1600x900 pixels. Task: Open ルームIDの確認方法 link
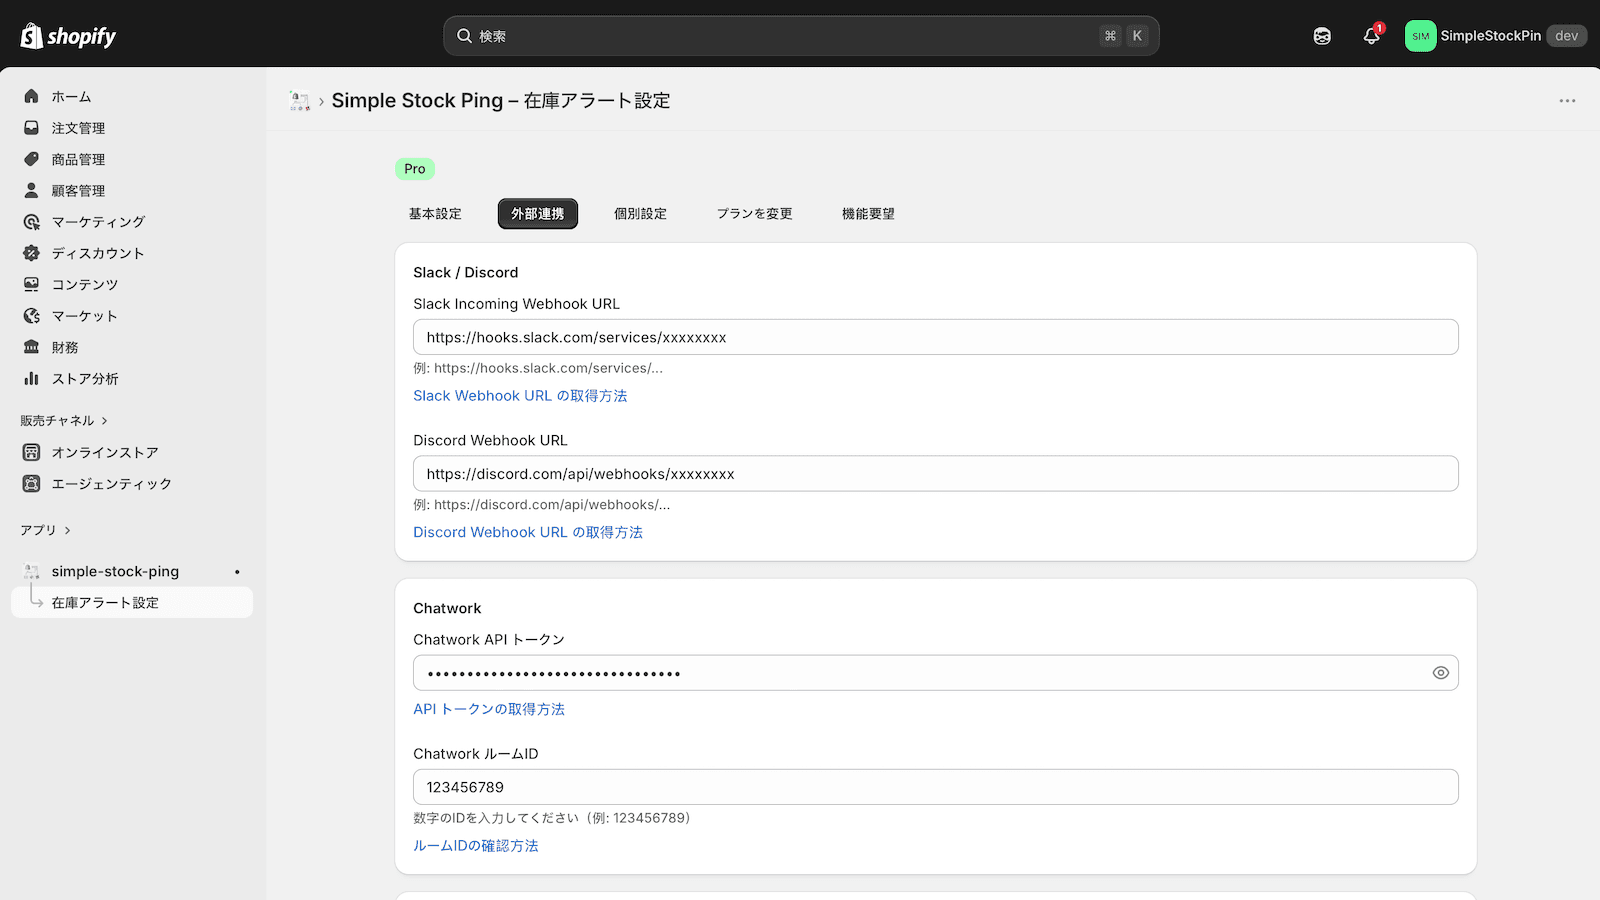[476, 846]
